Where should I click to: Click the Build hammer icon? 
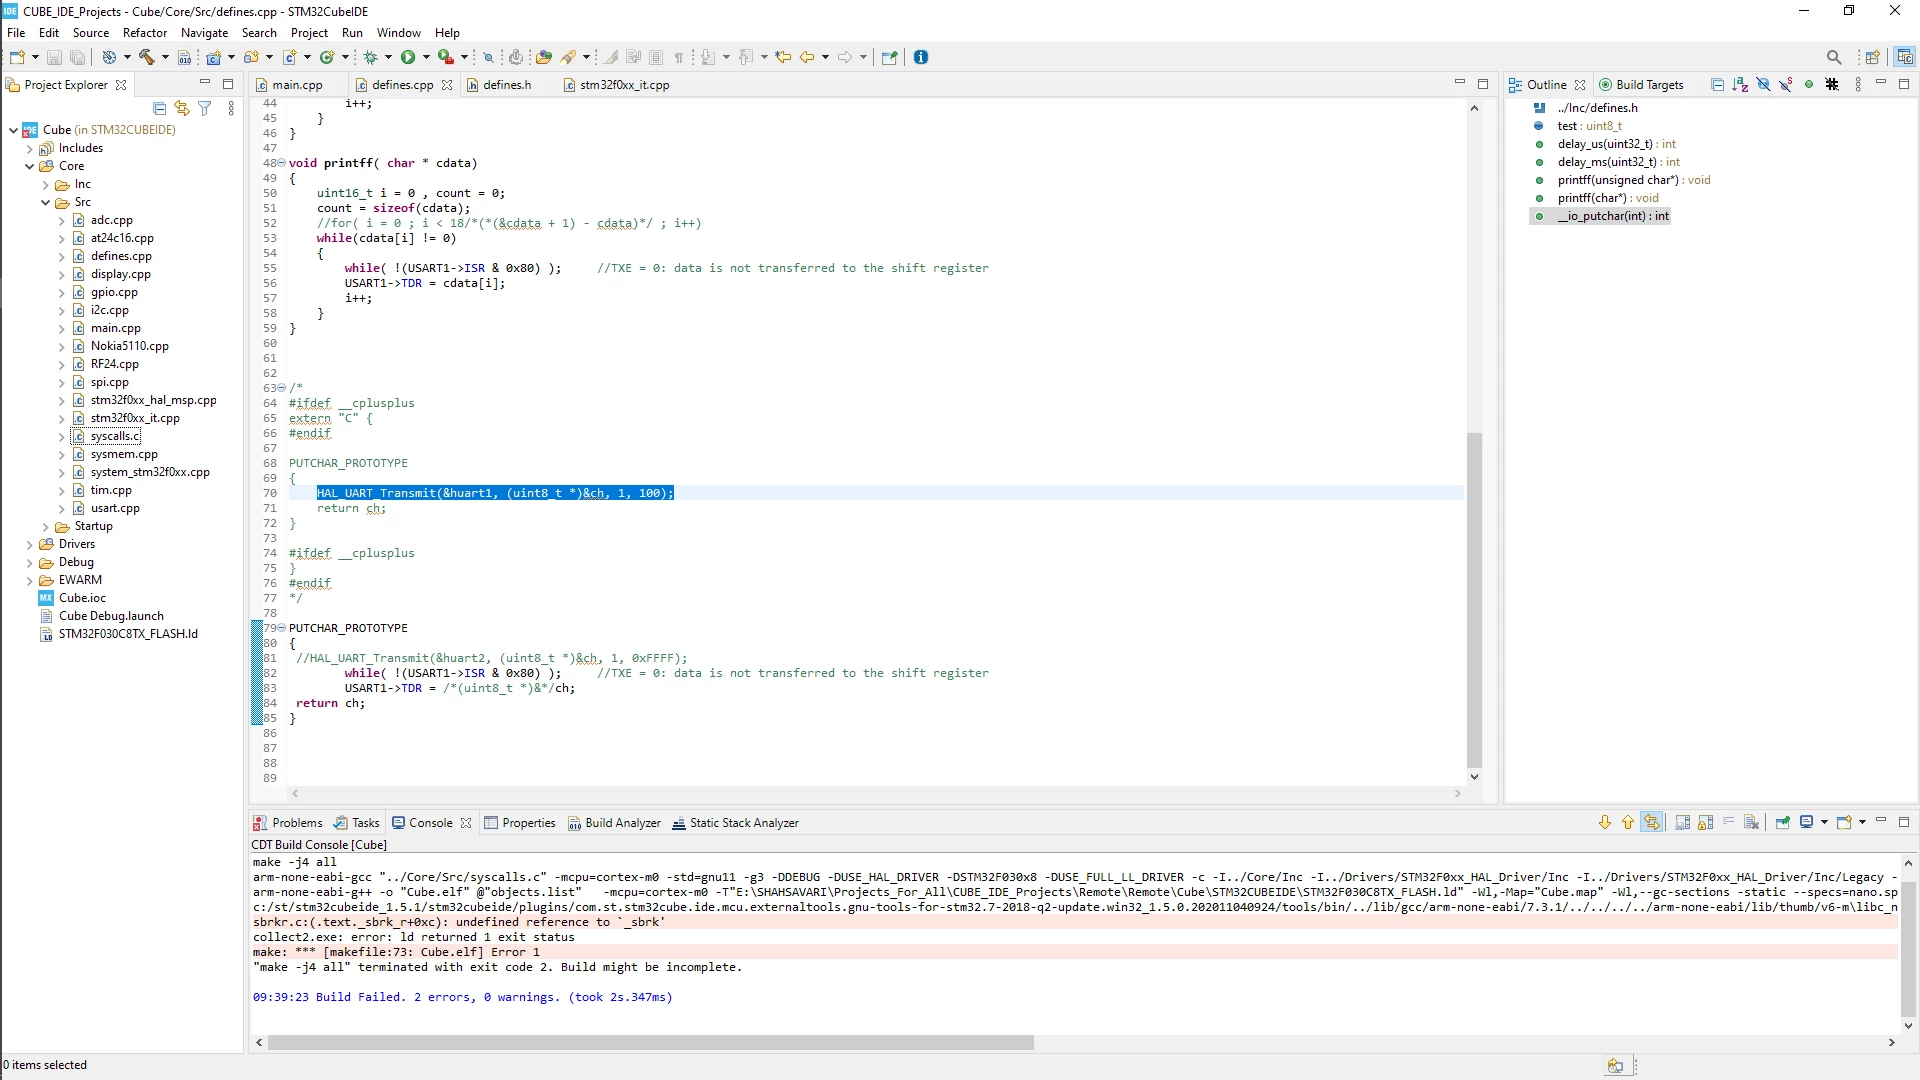point(146,58)
